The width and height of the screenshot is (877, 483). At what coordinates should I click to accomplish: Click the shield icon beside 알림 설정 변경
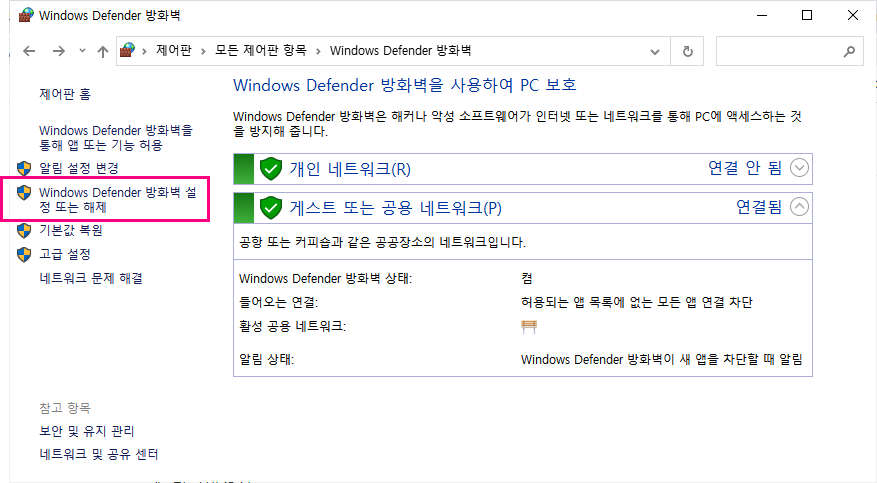pos(24,168)
